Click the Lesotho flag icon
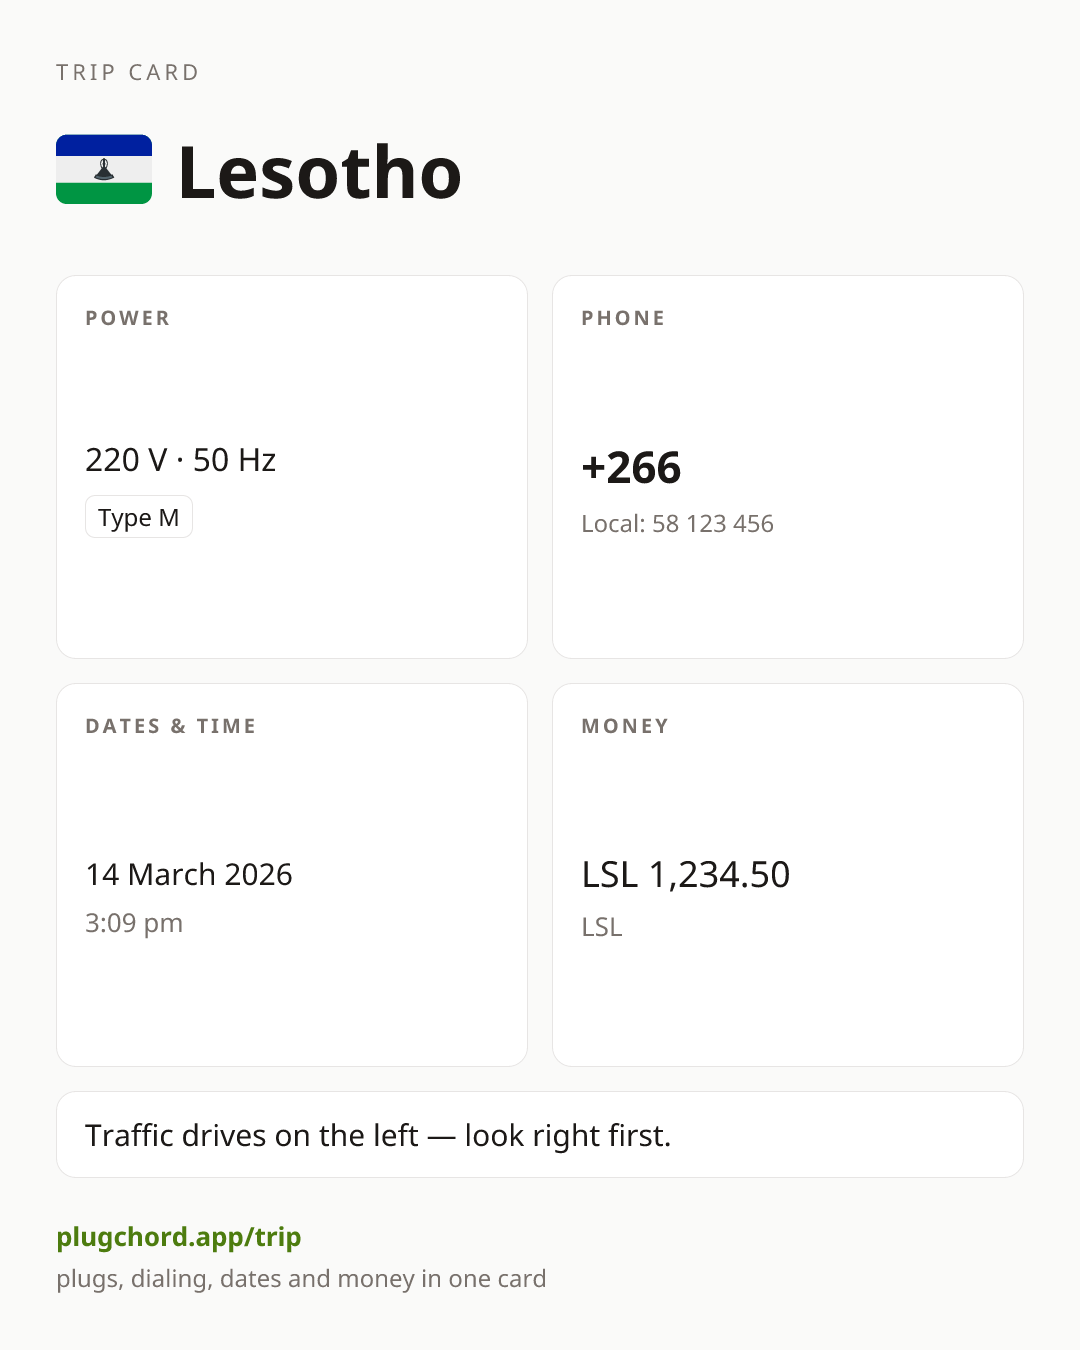Screen dimensions: 1080x1350 pos(104,169)
